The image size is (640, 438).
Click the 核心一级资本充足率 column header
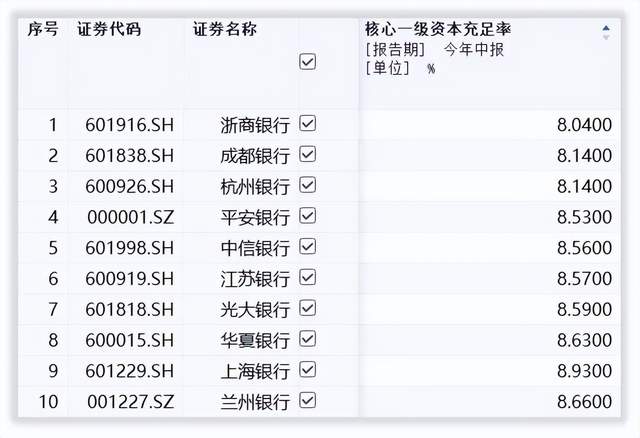(x=438, y=29)
